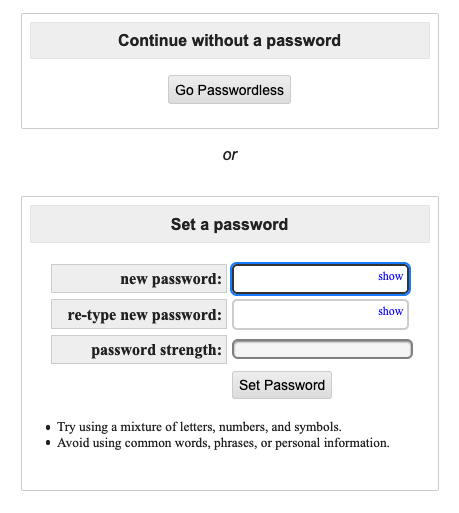Click the bullet before "Try using a mixture"
The image size is (459, 513).
pos(48,427)
